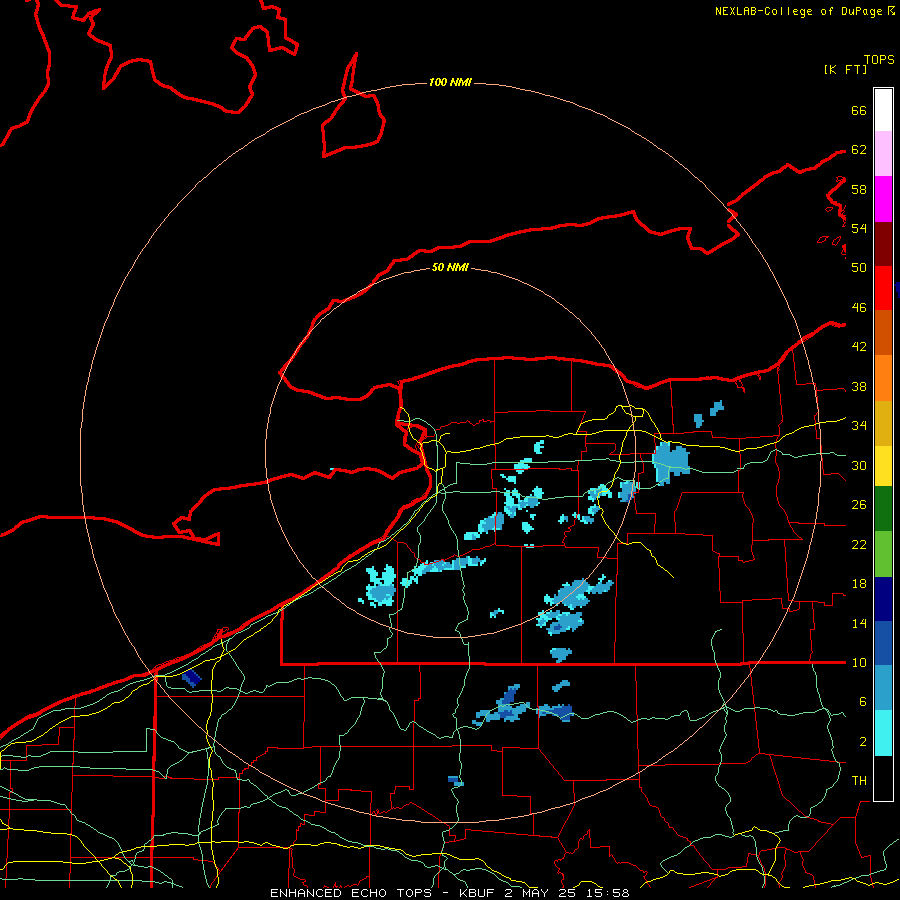Click the TOPS legend title
The image size is (900, 900).
pyautogui.click(x=879, y=60)
